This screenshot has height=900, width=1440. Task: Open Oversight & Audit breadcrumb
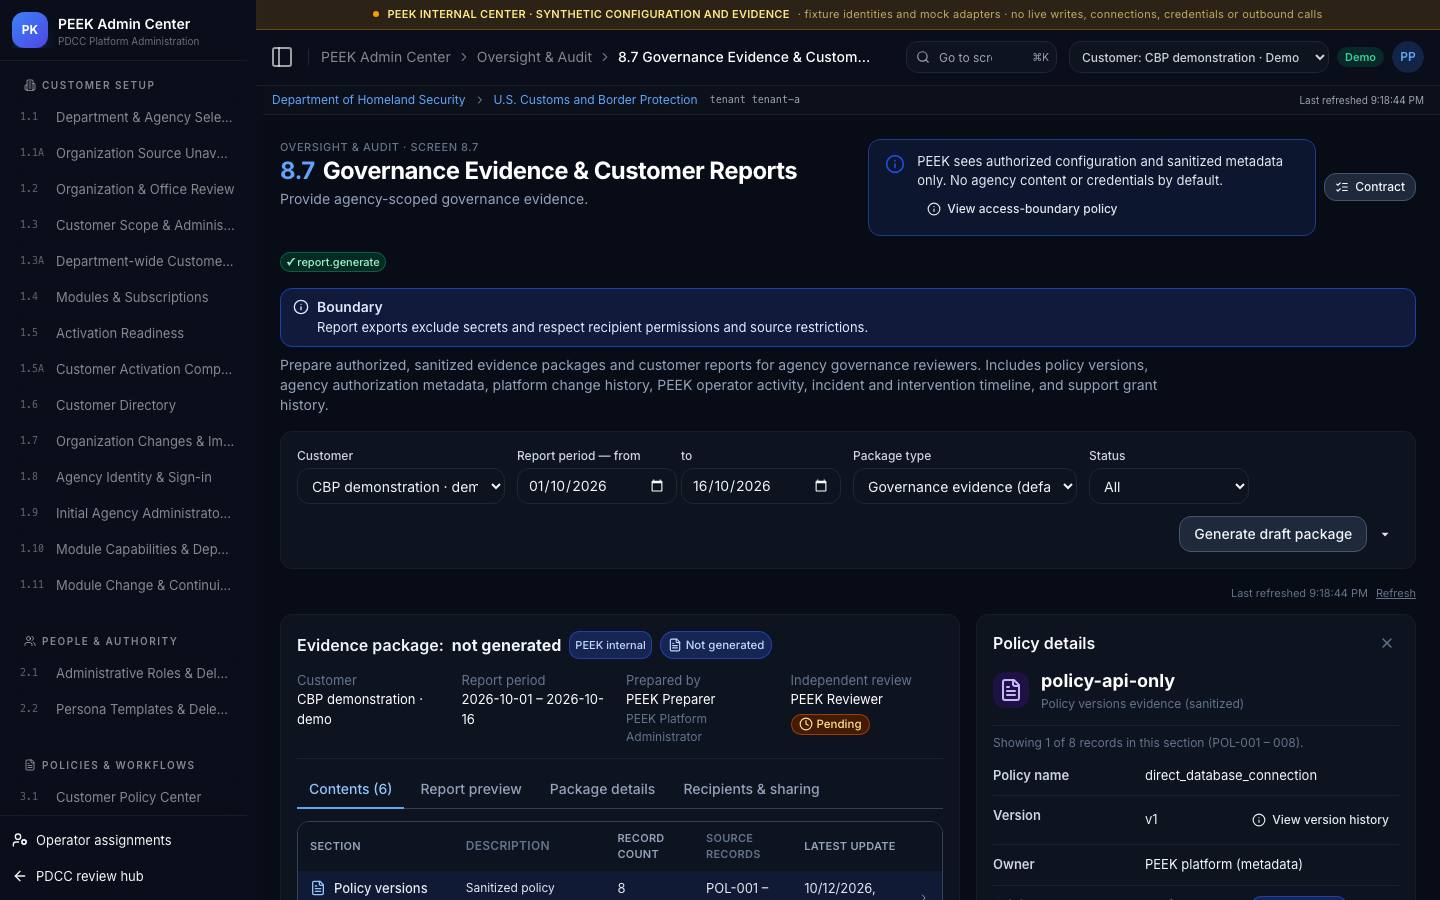click(x=534, y=57)
